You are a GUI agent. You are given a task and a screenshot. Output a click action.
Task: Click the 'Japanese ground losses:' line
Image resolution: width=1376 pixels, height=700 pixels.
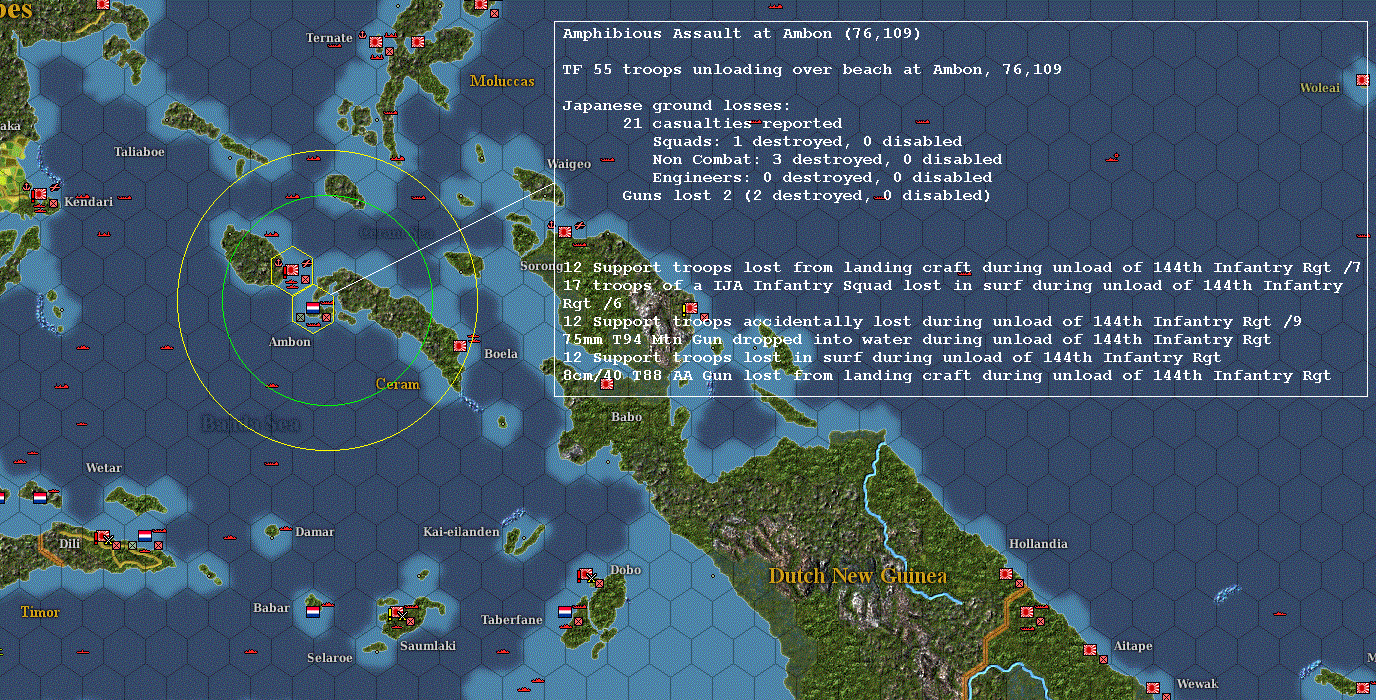(x=677, y=106)
